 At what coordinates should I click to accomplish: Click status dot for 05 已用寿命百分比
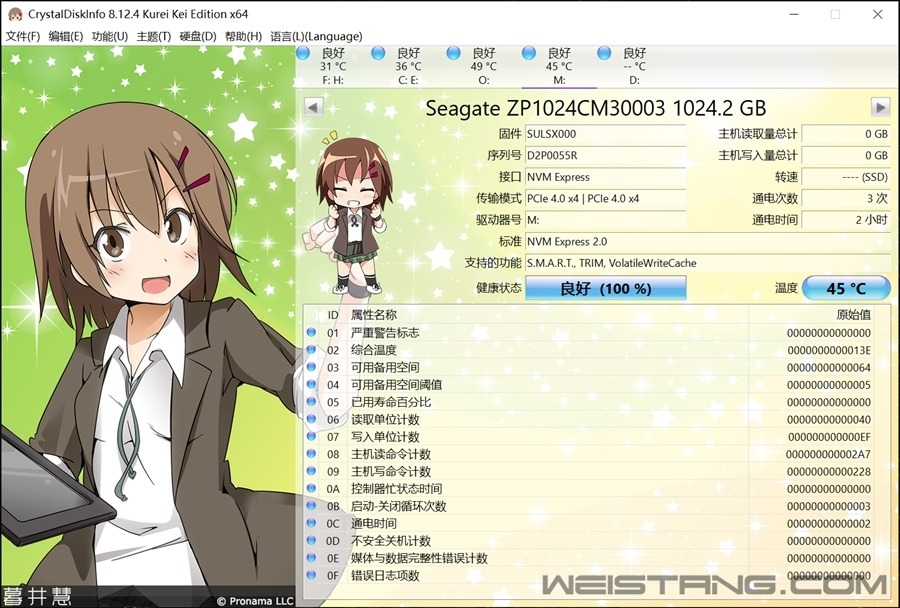click(x=311, y=402)
